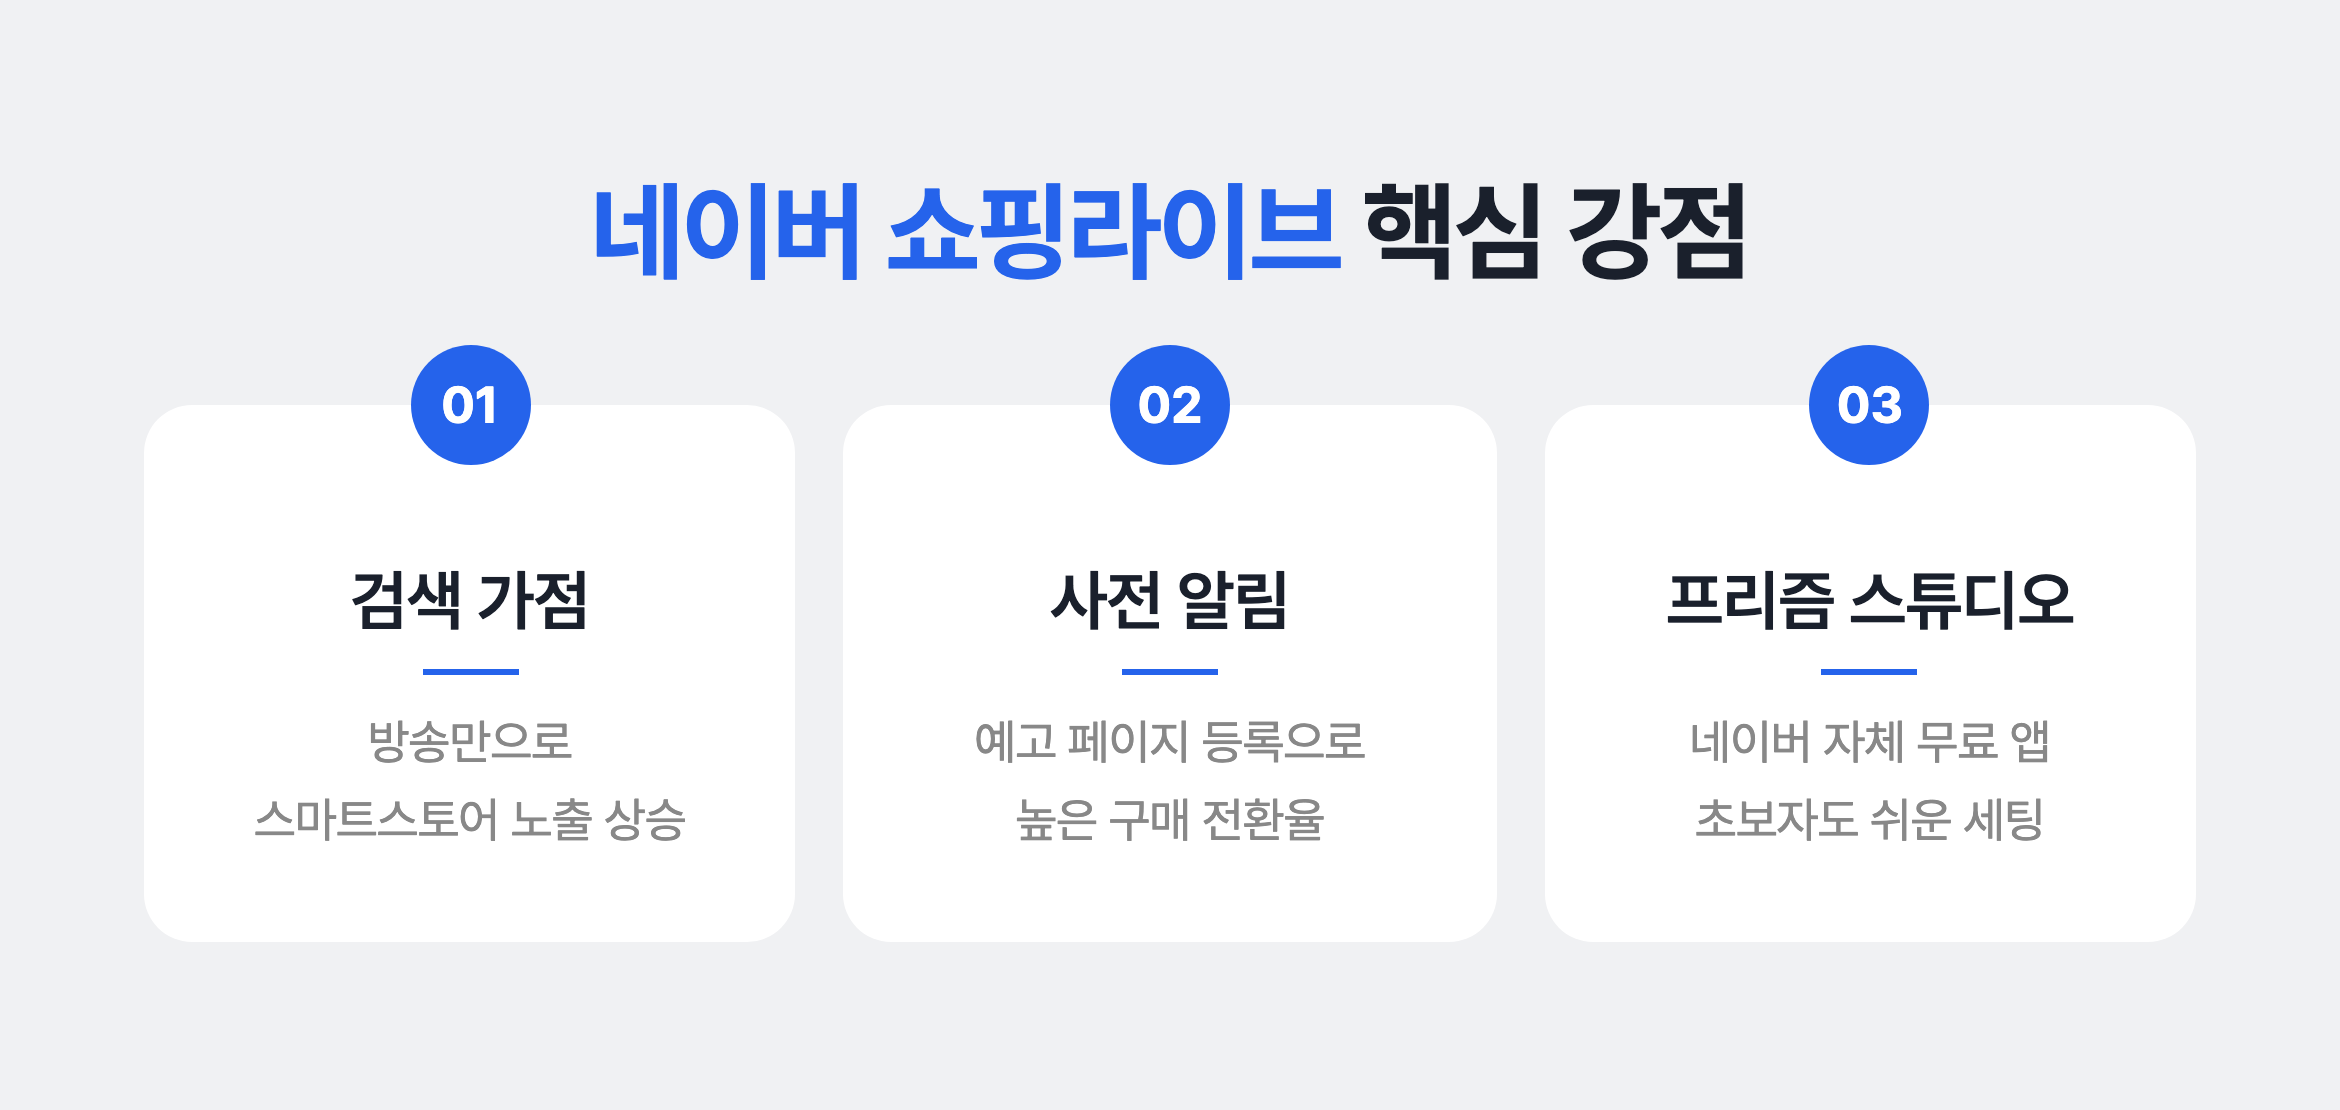Click the blue divider under 사전 알림
2340x1110 pixels.
(1170, 672)
